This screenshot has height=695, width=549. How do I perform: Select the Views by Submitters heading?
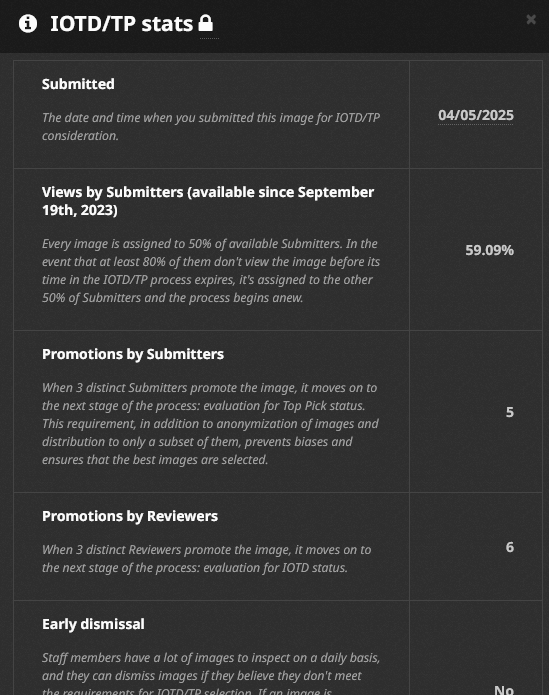tap(208, 201)
